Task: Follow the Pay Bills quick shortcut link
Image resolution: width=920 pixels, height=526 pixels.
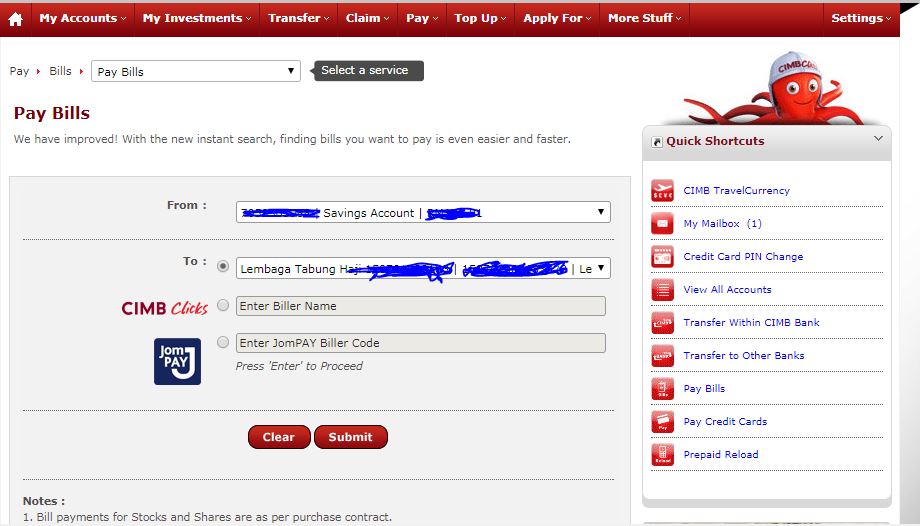Action: pos(704,389)
